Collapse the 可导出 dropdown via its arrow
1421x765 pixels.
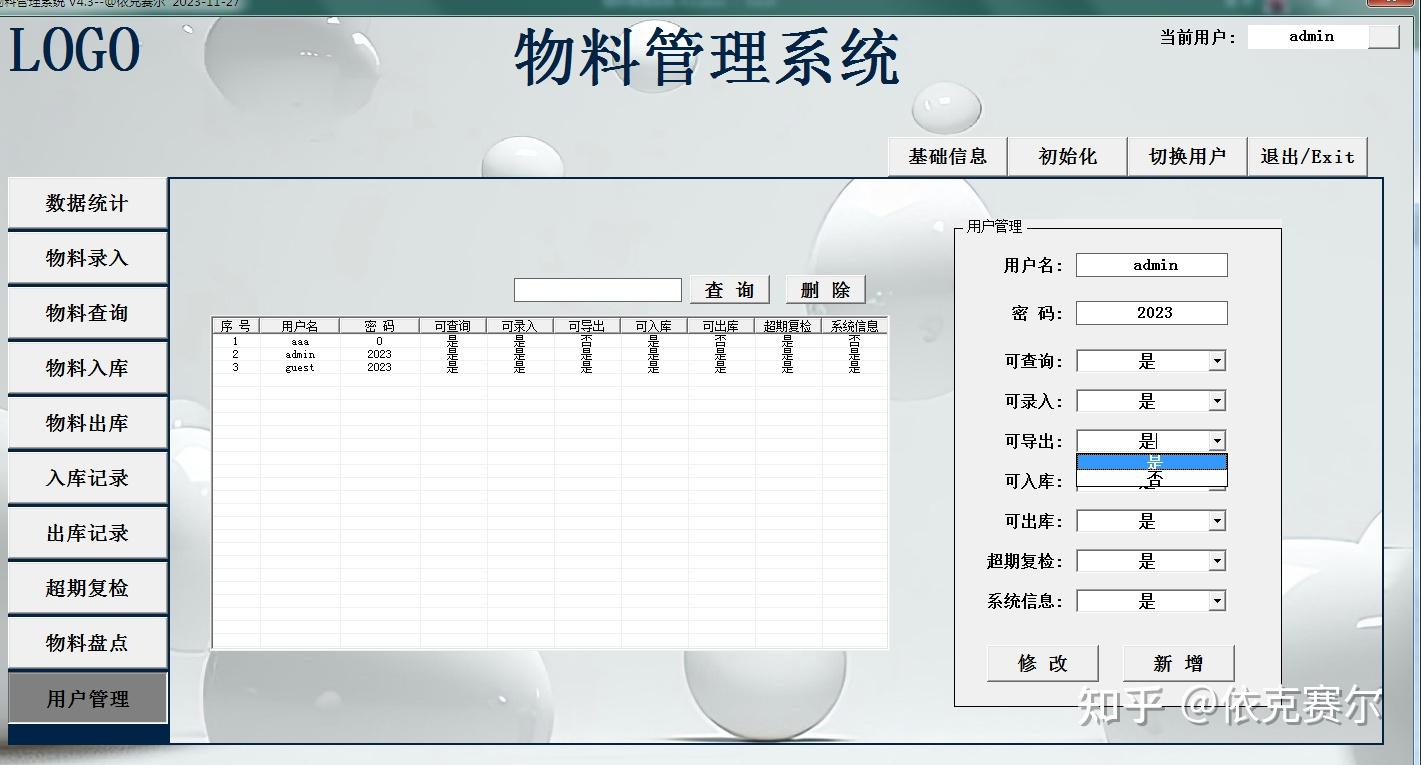tap(1217, 441)
